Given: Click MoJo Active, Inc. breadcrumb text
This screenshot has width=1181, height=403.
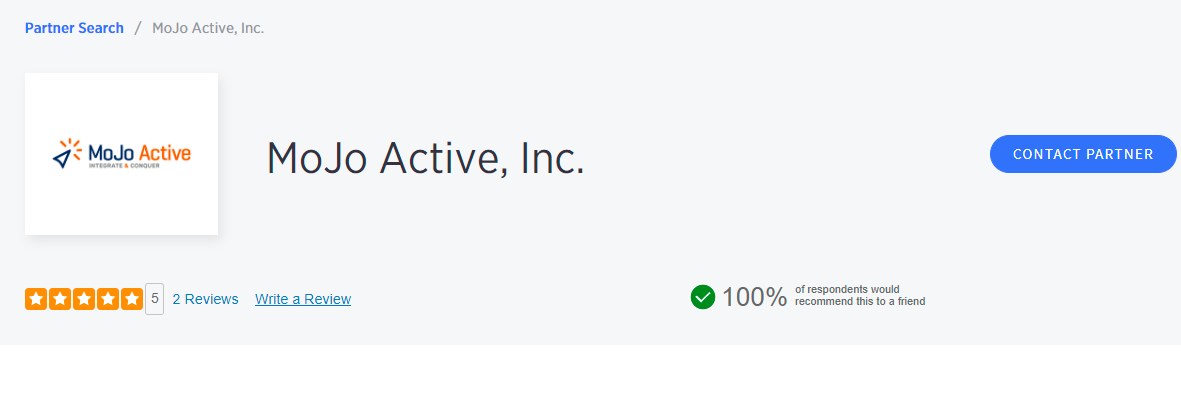Looking at the screenshot, I should (x=208, y=28).
